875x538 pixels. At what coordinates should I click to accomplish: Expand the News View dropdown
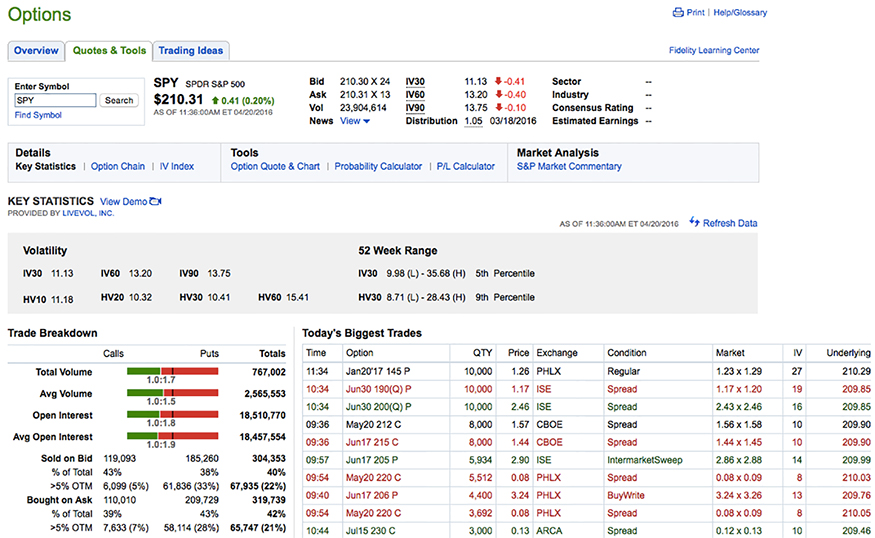coord(355,121)
